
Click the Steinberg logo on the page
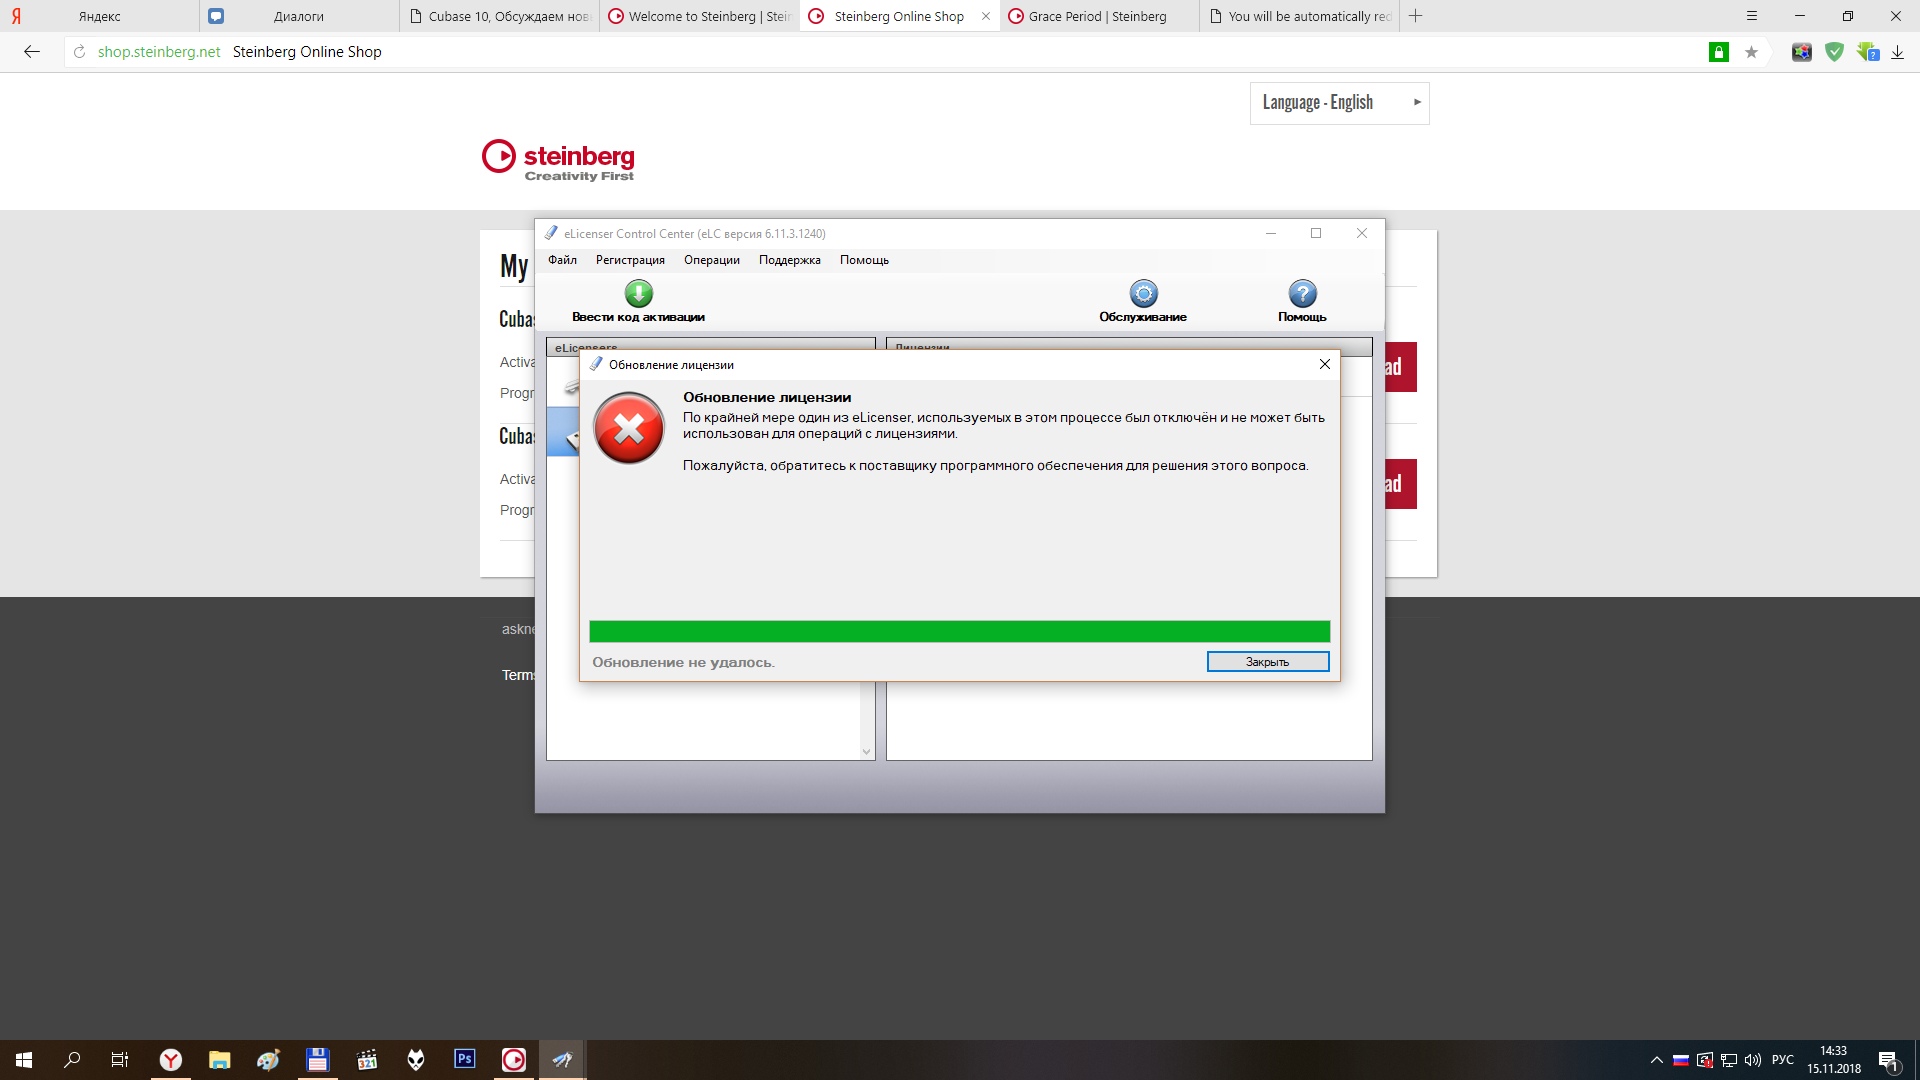[558, 160]
